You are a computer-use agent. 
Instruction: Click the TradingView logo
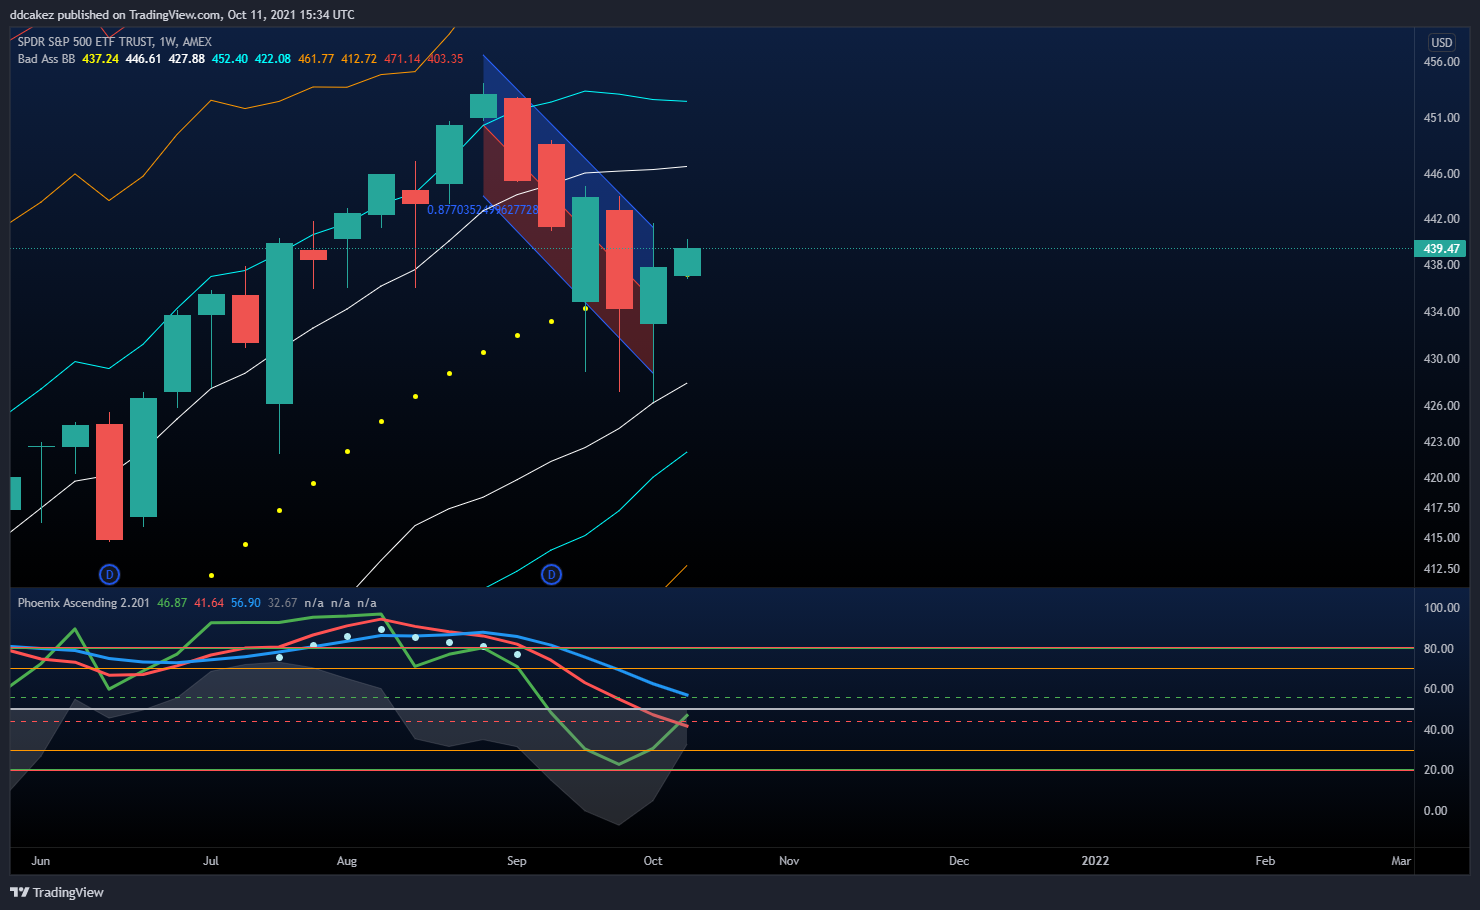tap(57, 892)
